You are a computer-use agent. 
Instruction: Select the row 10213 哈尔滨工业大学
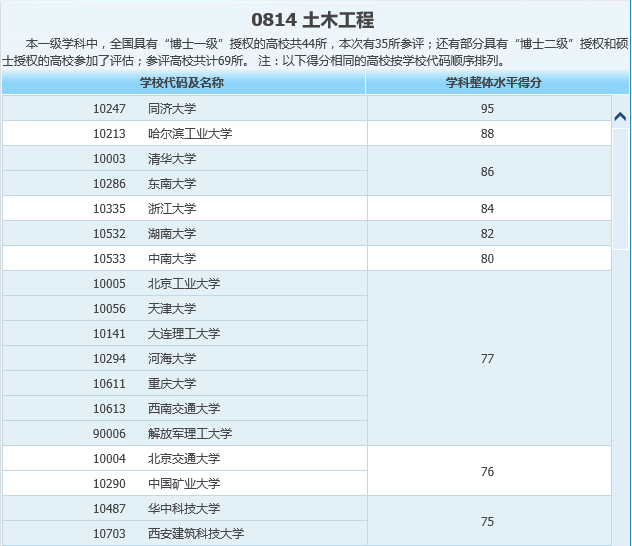click(x=185, y=133)
